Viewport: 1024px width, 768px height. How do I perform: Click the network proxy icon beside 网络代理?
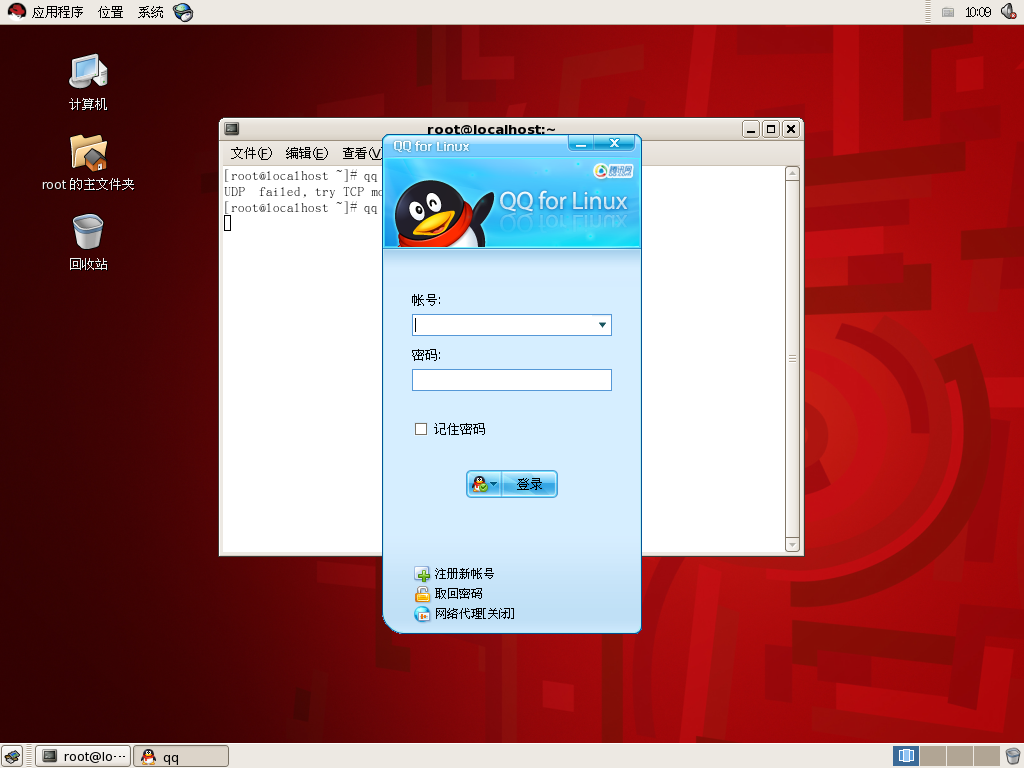[x=422, y=614]
